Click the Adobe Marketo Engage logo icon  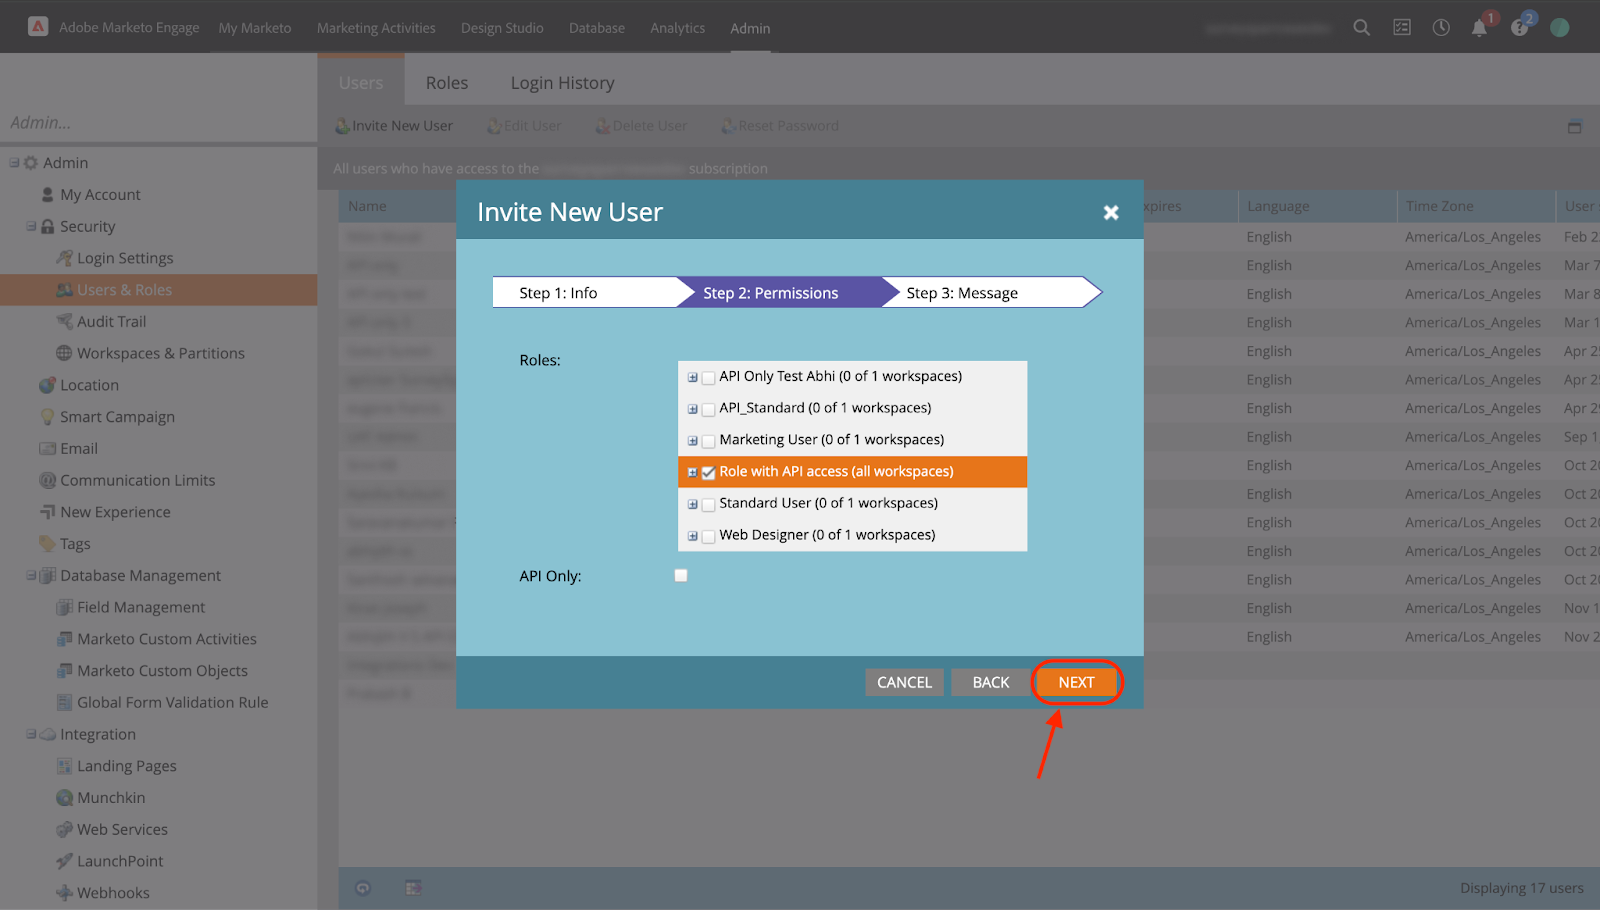38,27
